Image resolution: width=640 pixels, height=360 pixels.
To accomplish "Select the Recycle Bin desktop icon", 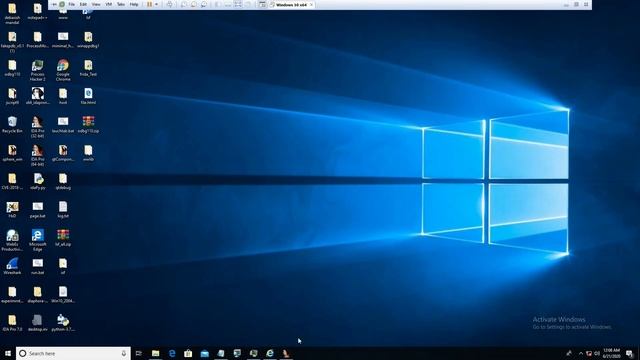I will (x=12, y=125).
